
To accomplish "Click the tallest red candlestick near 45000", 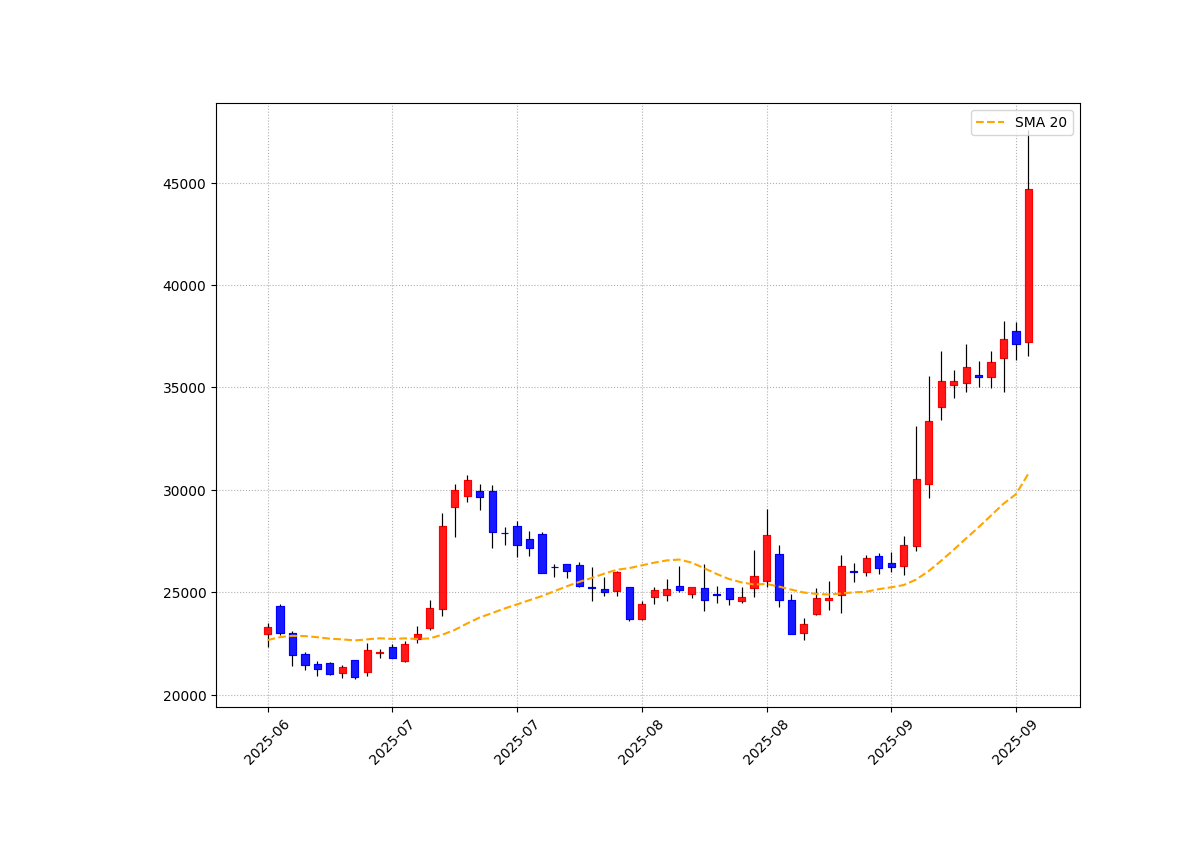I will (1028, 266).
